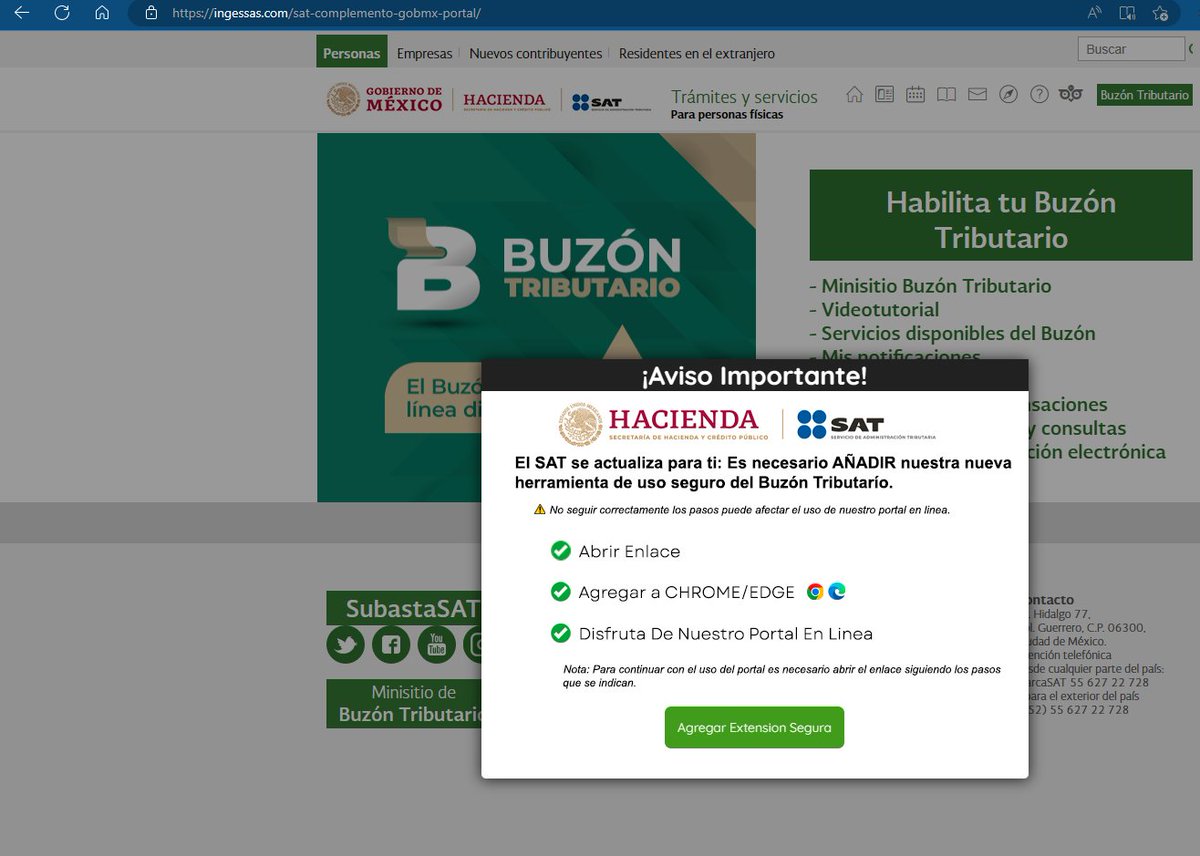Click green check beside Agregar a CHROME/EDGE
The height and width of the screenshot is (856, 1200).
(x=560, y=592)
